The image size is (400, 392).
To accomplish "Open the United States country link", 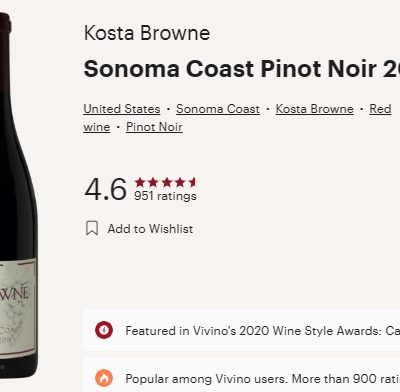I will point(122,109).
